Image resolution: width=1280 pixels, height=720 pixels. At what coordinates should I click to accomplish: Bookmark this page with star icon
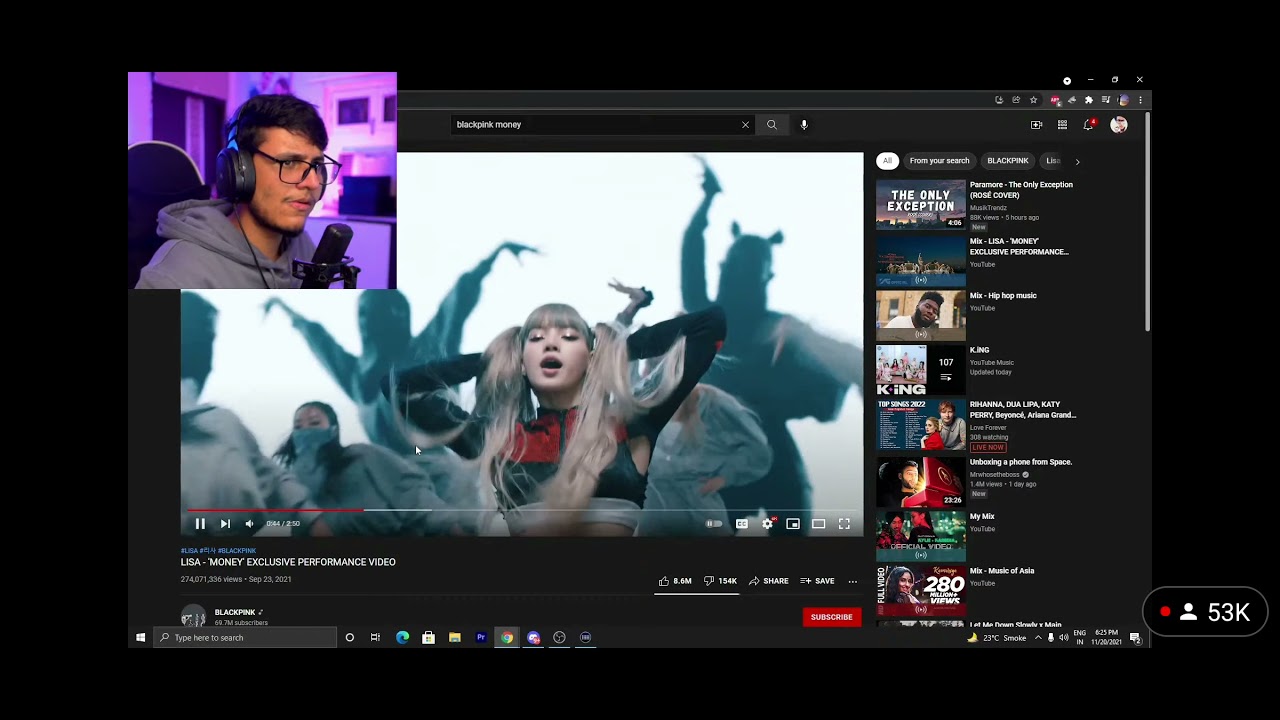1033,100
